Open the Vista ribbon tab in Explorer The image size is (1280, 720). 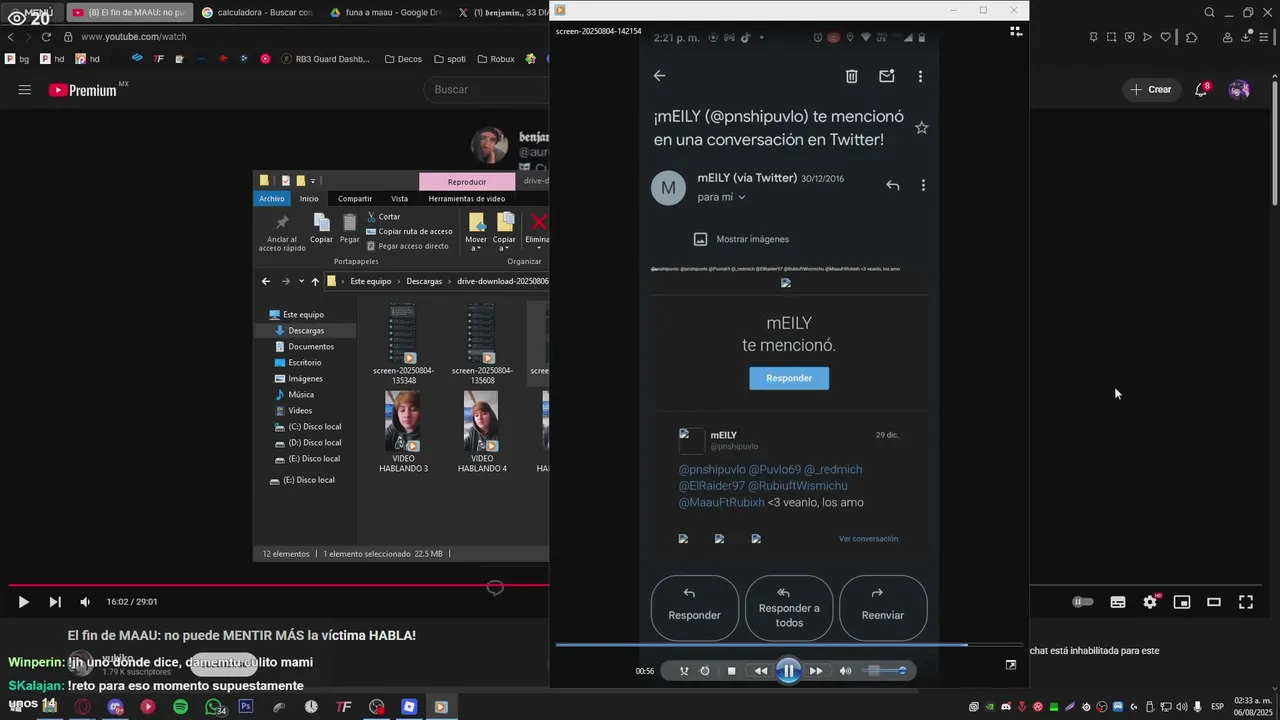tap(400, 198)
